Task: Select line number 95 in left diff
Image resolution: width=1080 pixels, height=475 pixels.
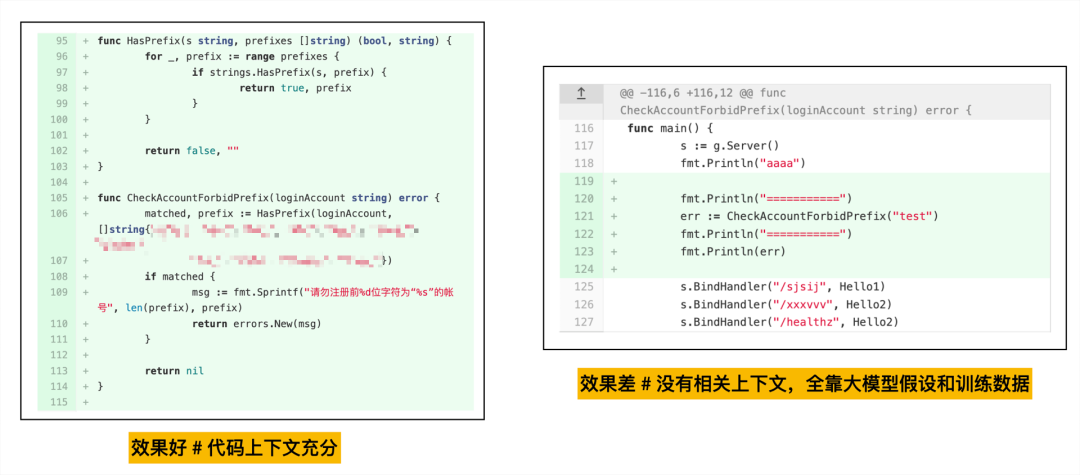Action: (61, 41)
